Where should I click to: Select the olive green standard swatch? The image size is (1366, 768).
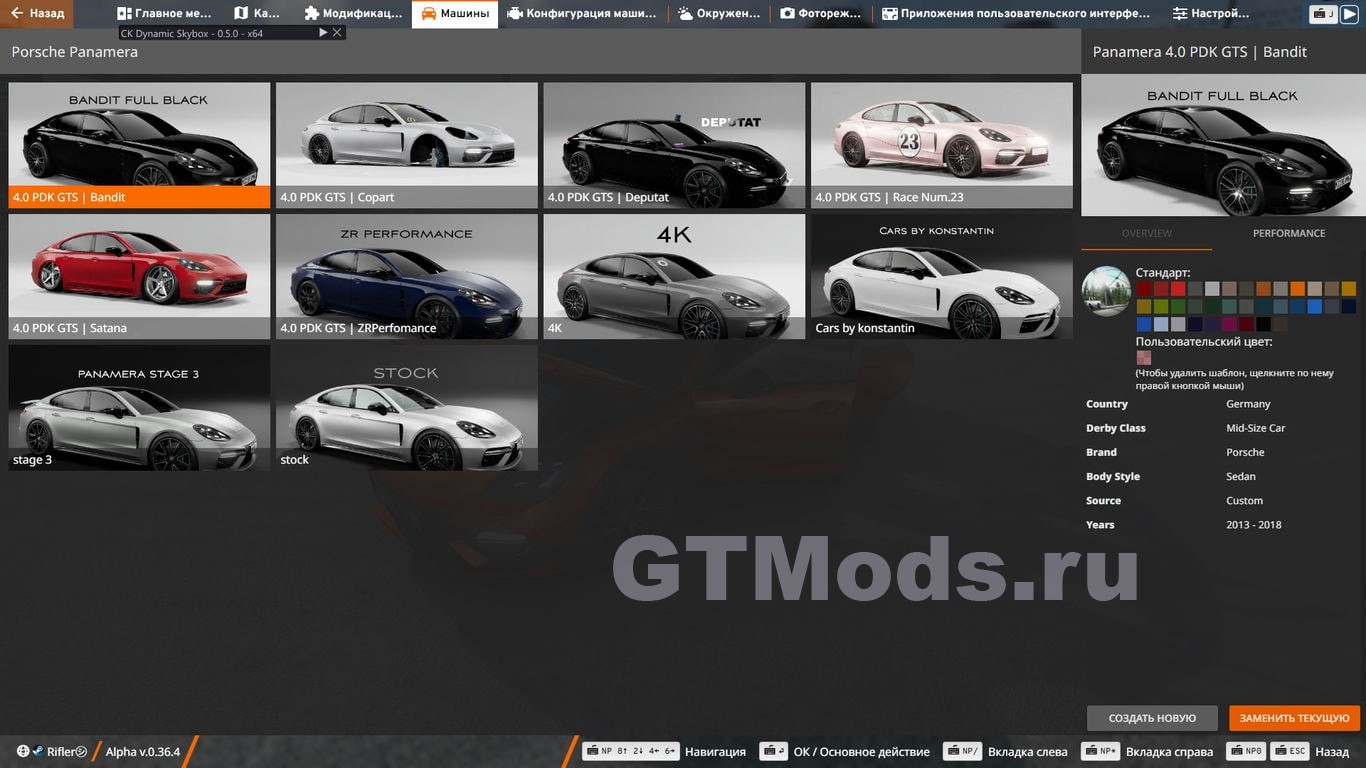click(x=1161, y=306)
